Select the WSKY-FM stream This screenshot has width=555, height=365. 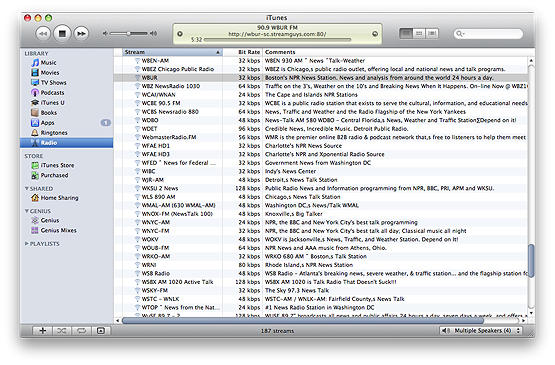point(320,290)
